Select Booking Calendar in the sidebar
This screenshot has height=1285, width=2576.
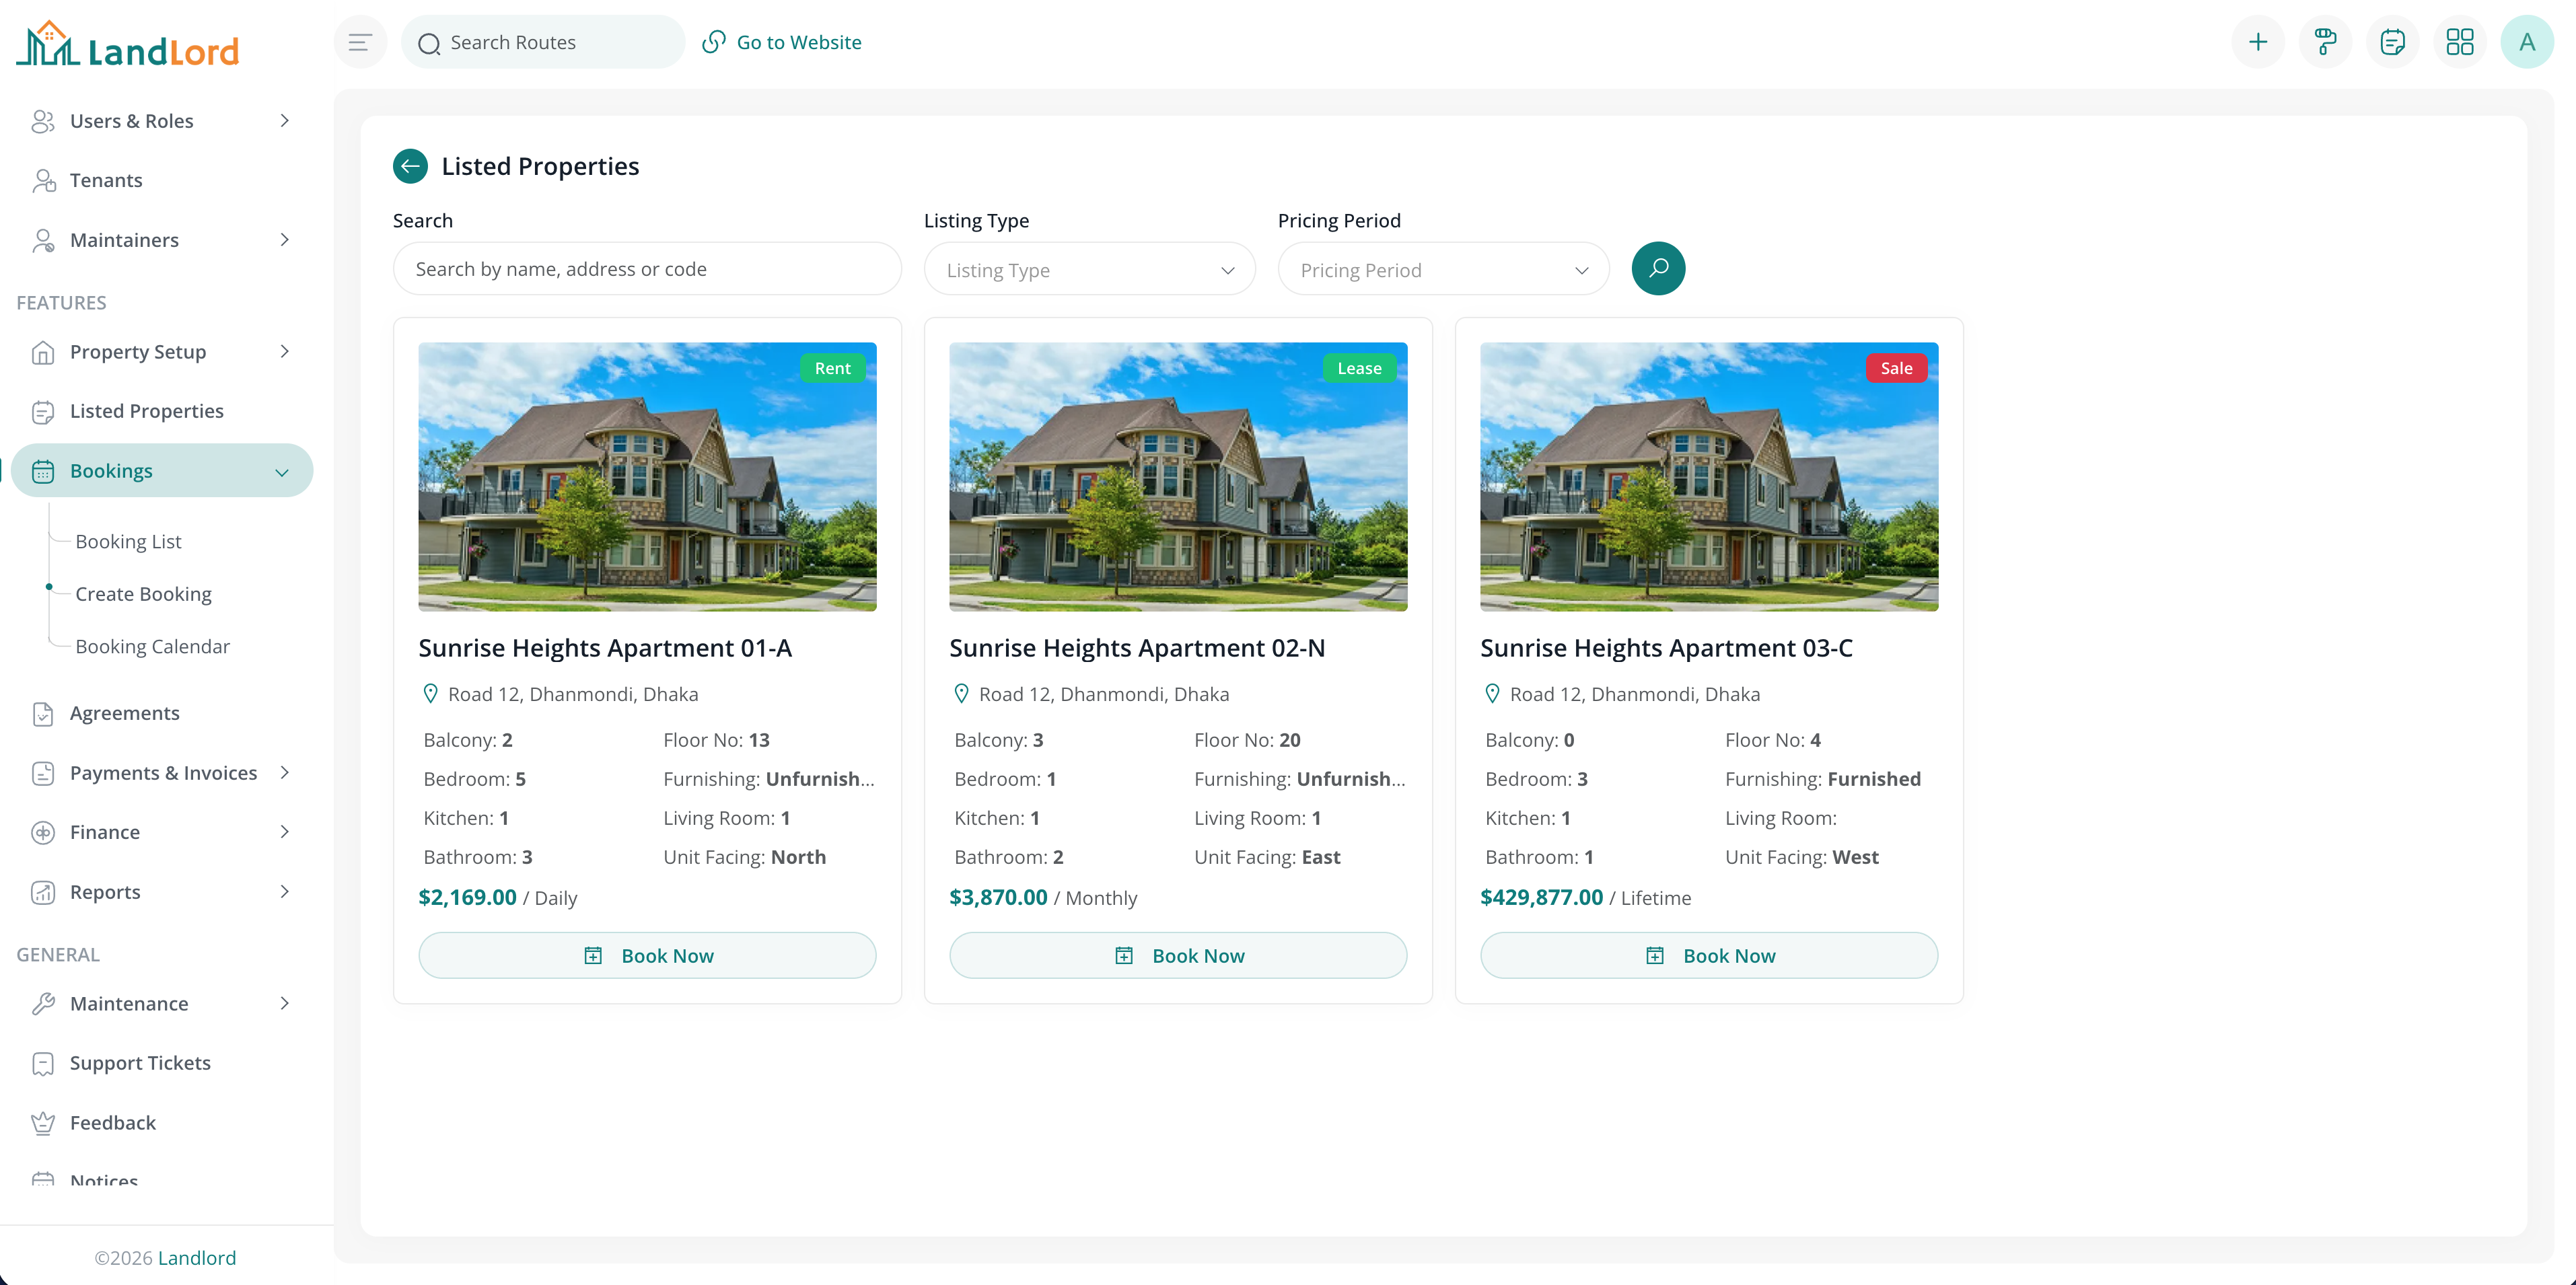tap(152, 646)
